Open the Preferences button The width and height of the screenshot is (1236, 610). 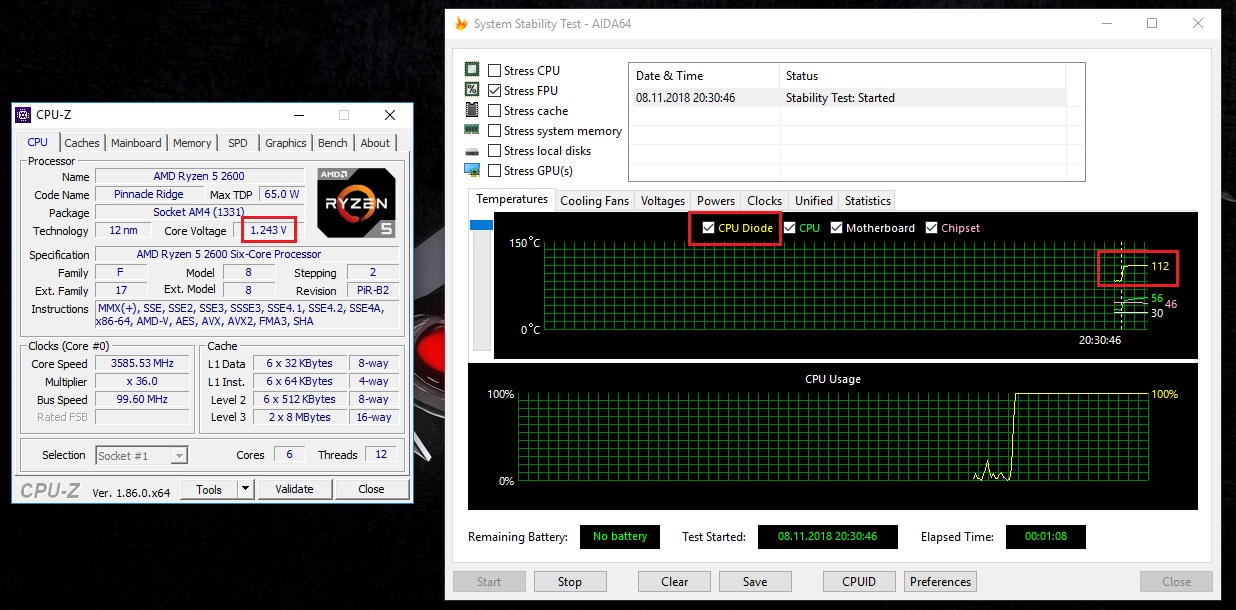[940, 581]
